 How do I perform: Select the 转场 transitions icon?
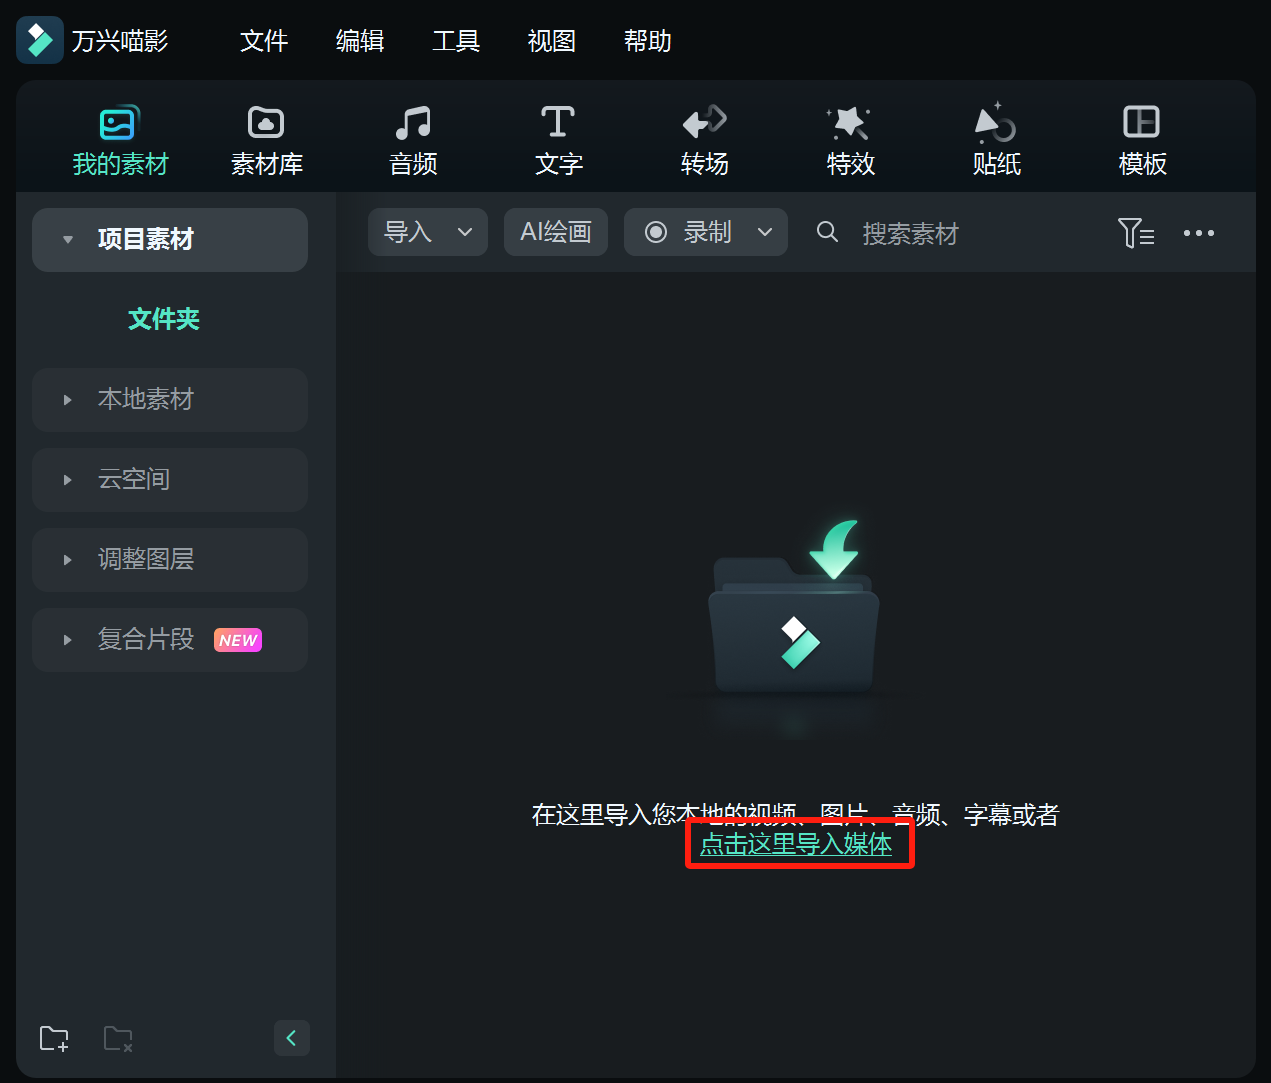point(703,138)
